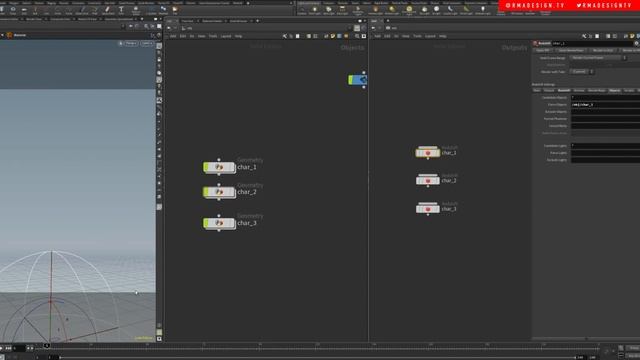Open the No cam camera menu
640x360 pixels.
[146, 43]
